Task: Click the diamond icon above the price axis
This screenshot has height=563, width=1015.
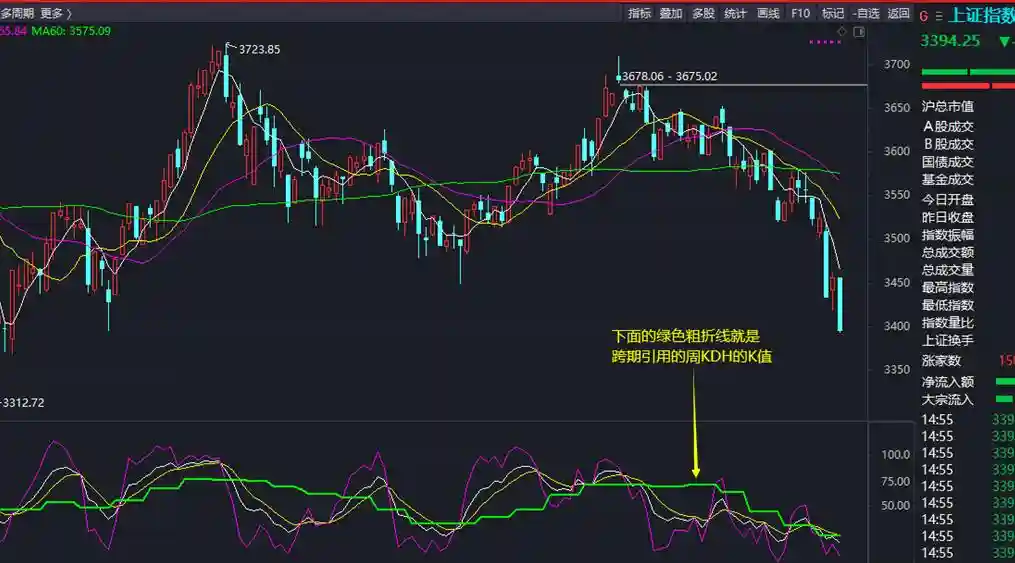Action: click(842, 32)
